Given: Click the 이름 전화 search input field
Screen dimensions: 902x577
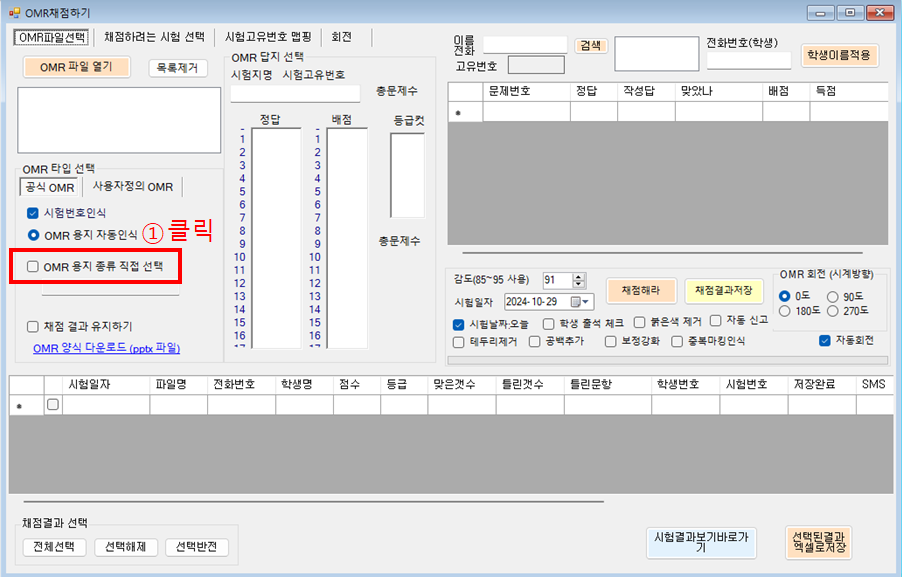Looking at the screenshot, I should (524, 45).
